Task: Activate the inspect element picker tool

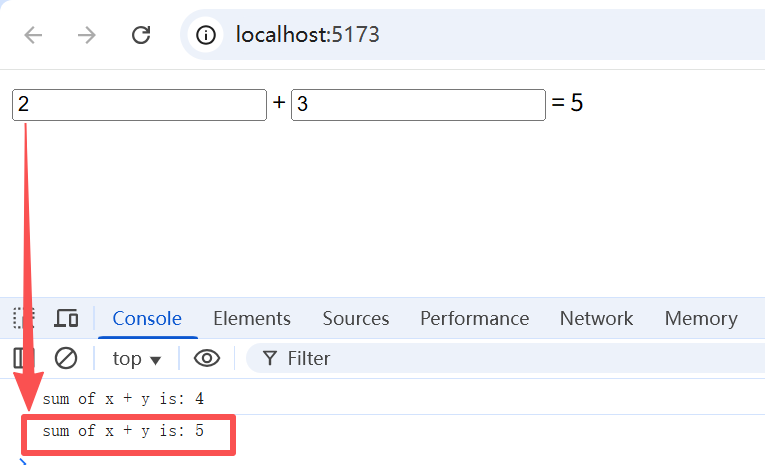Action: (x=23, y=319)
